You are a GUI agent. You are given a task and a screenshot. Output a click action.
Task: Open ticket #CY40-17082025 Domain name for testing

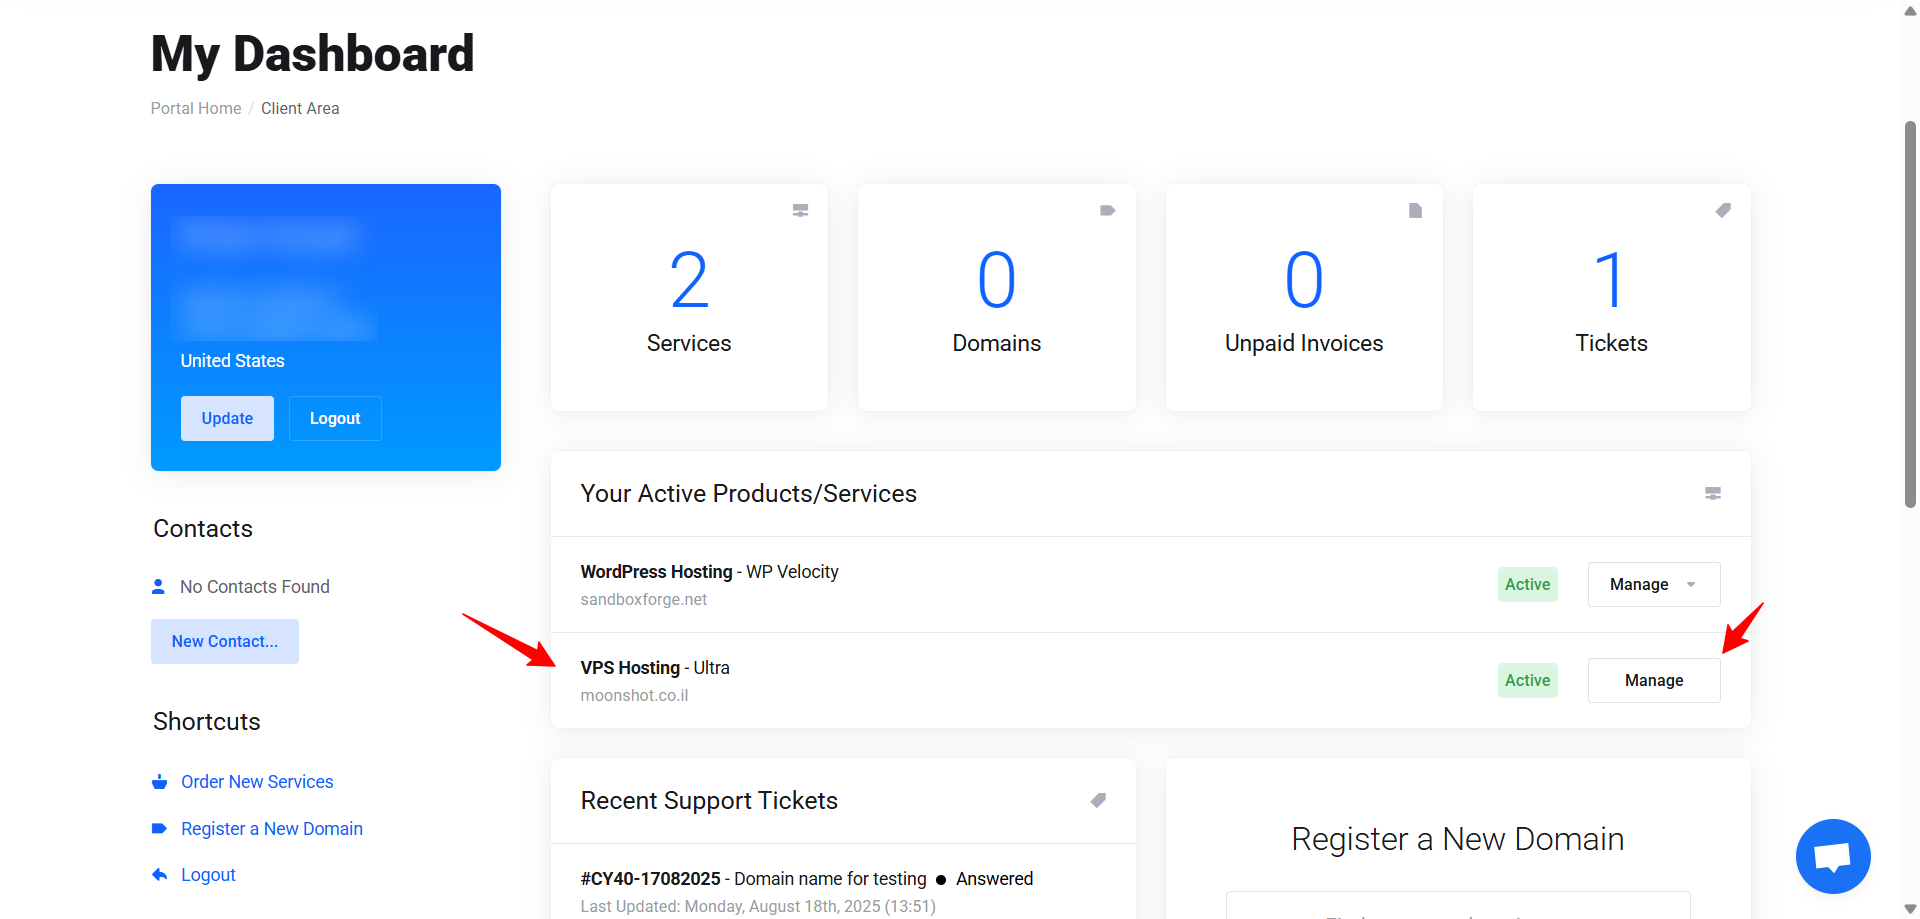coord(754,878)
